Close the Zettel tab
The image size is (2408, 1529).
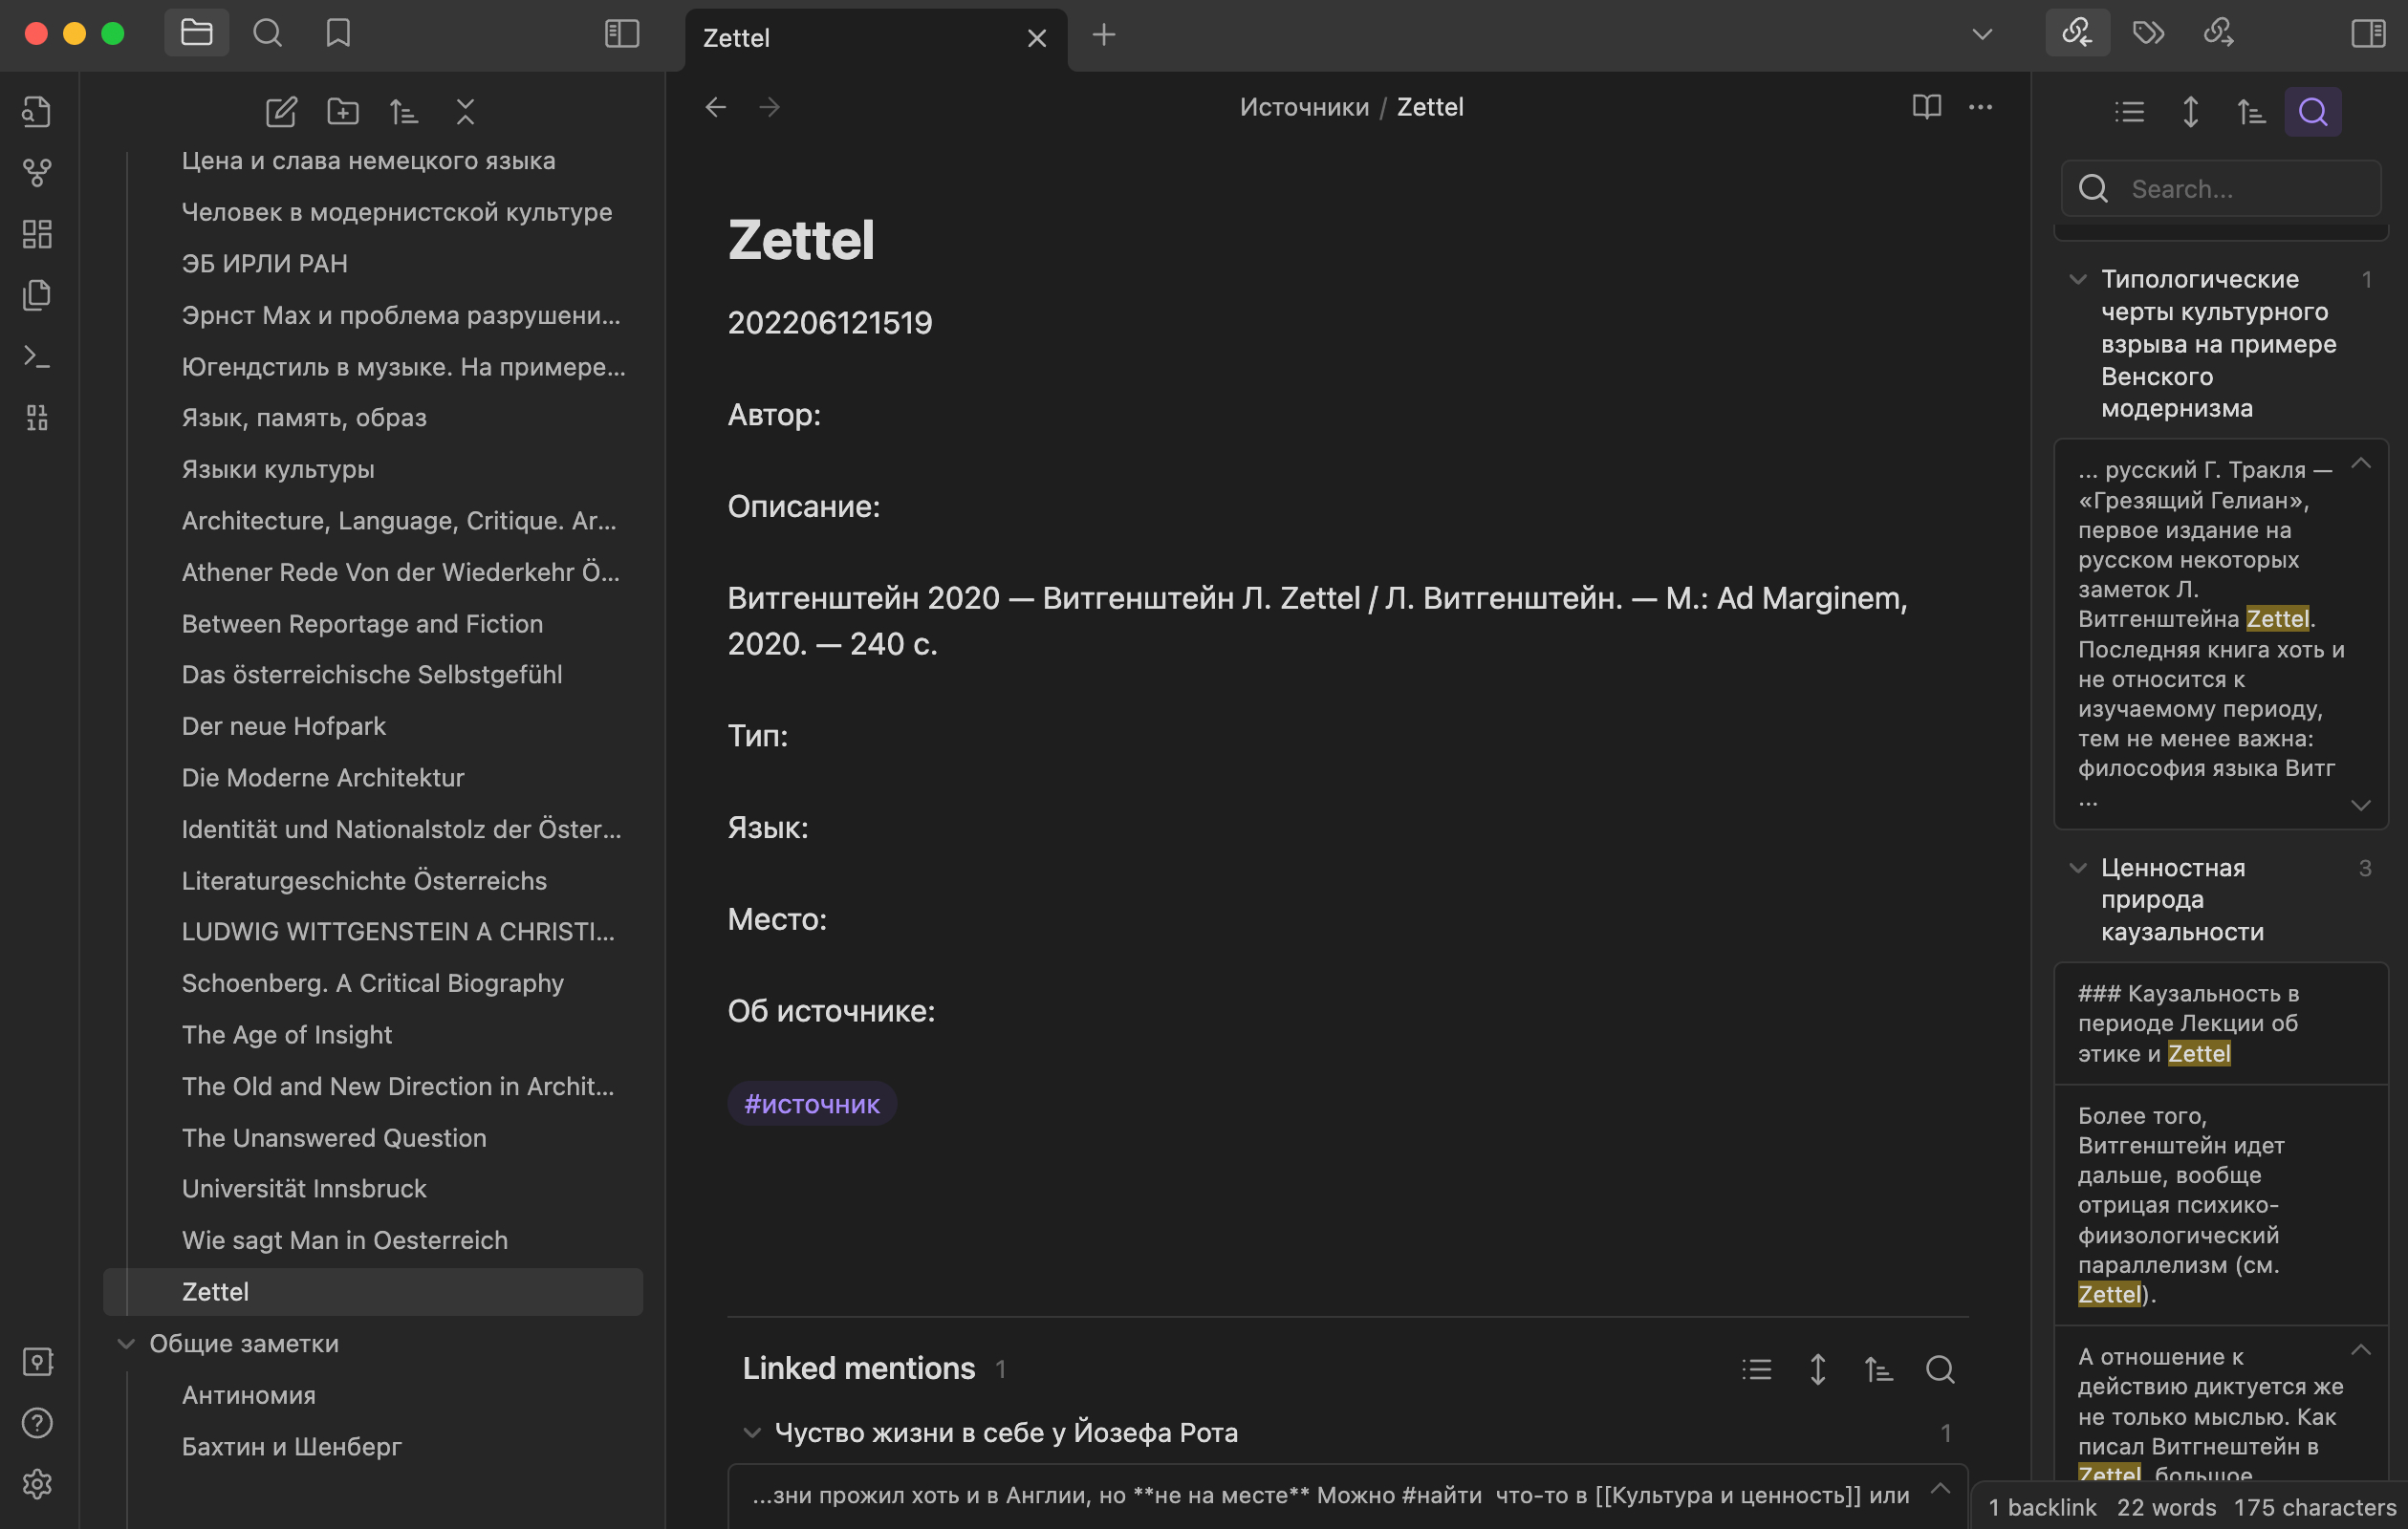1037,38
